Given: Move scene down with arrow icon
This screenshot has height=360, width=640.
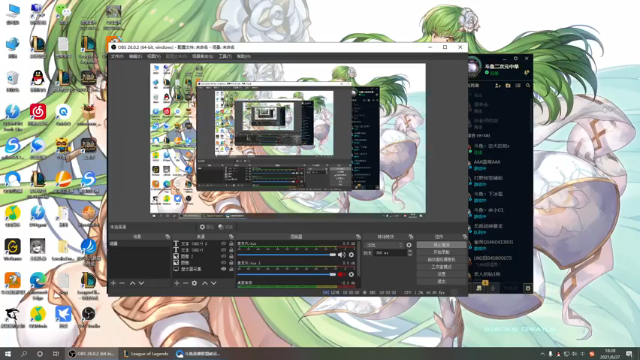Looking at the screenshot, I should (141, 283).
